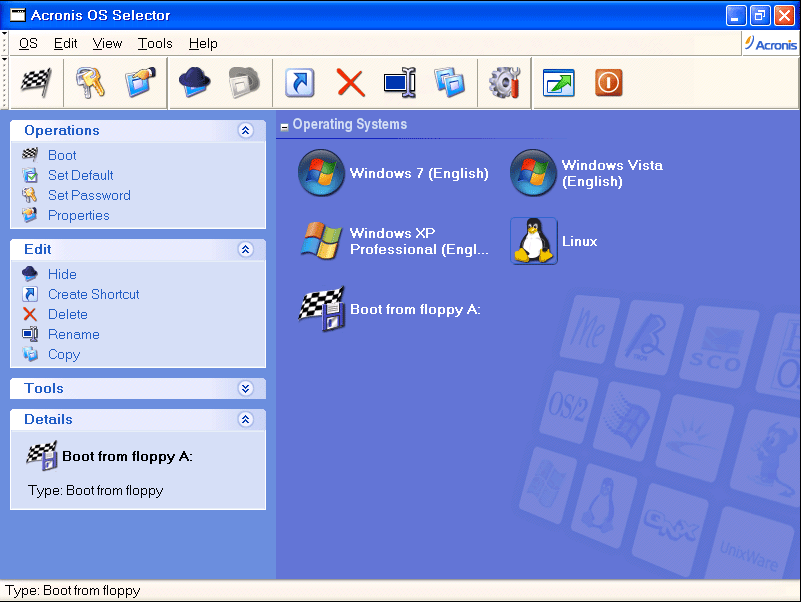The height and width of the screenshot is (602, 801).
Task: Click the Windows 7 (English) label
Action: click(x=419, y=173)
